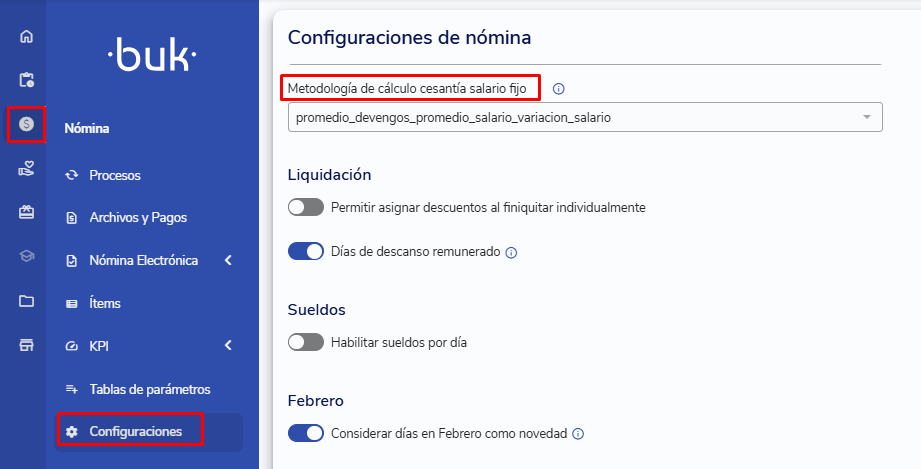Click the buk logo
The width and height of the screenshot is (921, 469).
click(x=152, y=58)
